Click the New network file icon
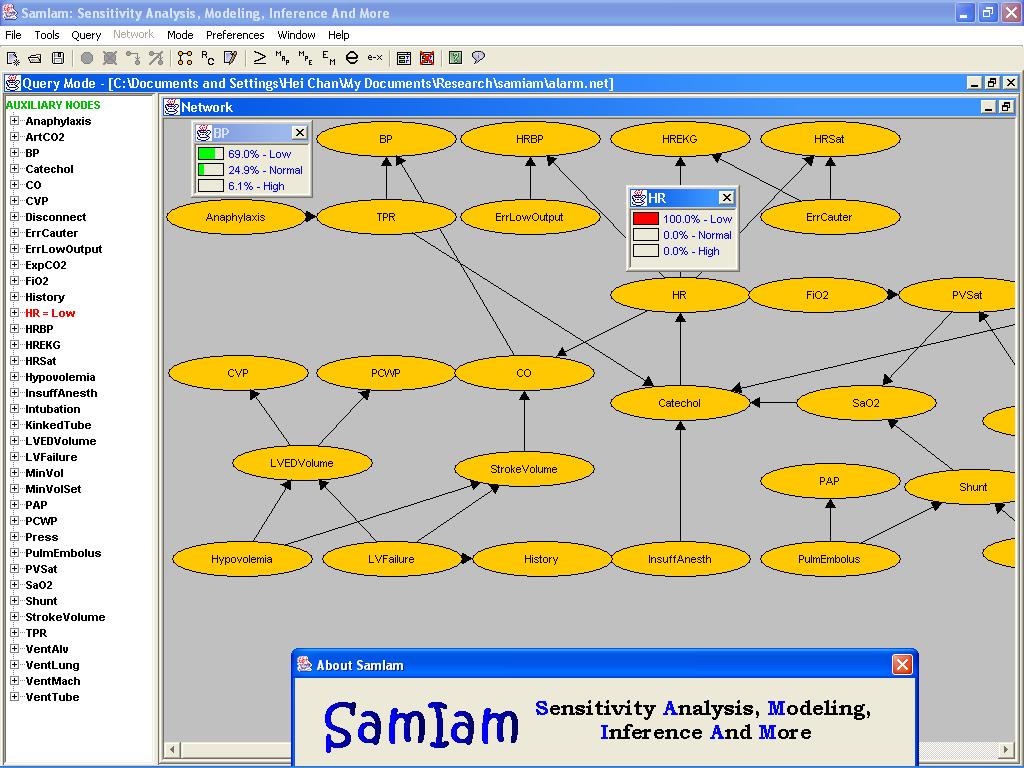Screen dimensions: 1024x768 click(x=12, y=58)
